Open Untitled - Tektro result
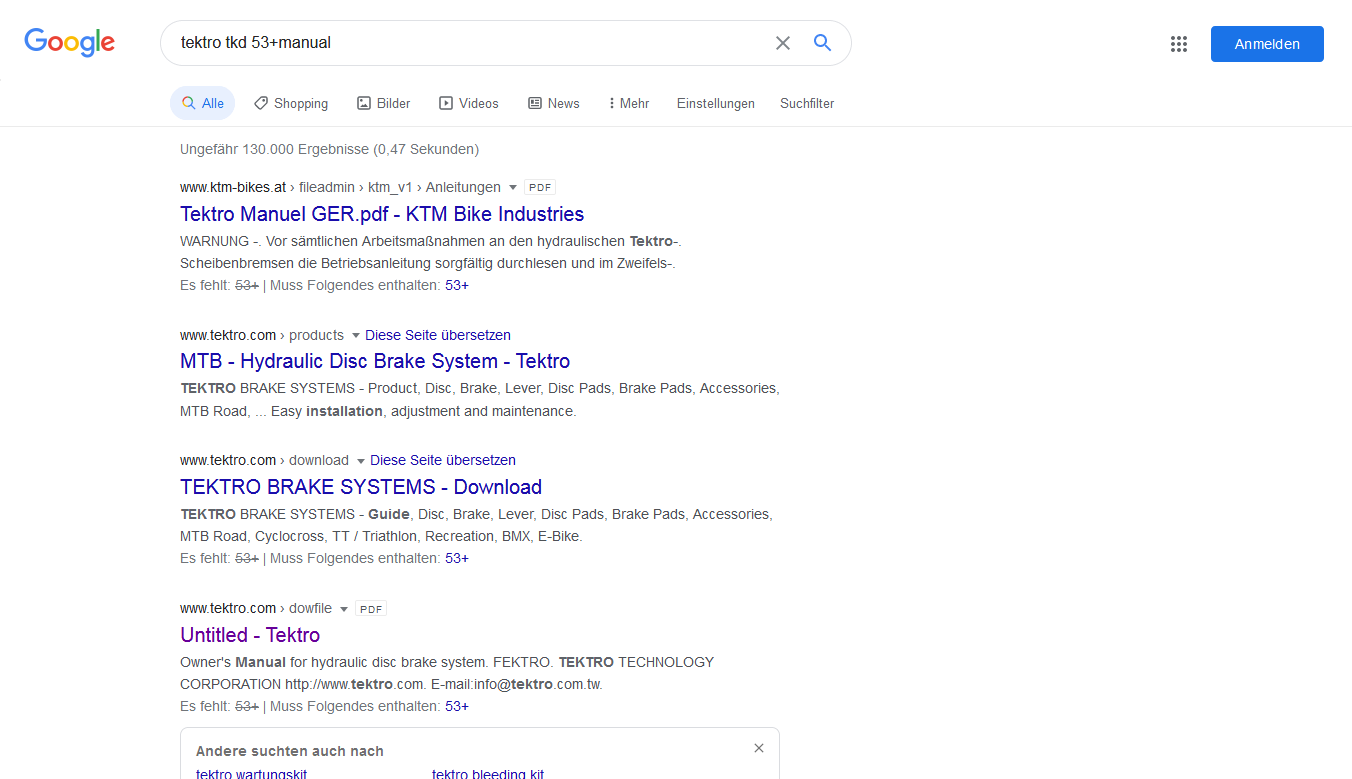1352x779 pixels. [250, 635]
